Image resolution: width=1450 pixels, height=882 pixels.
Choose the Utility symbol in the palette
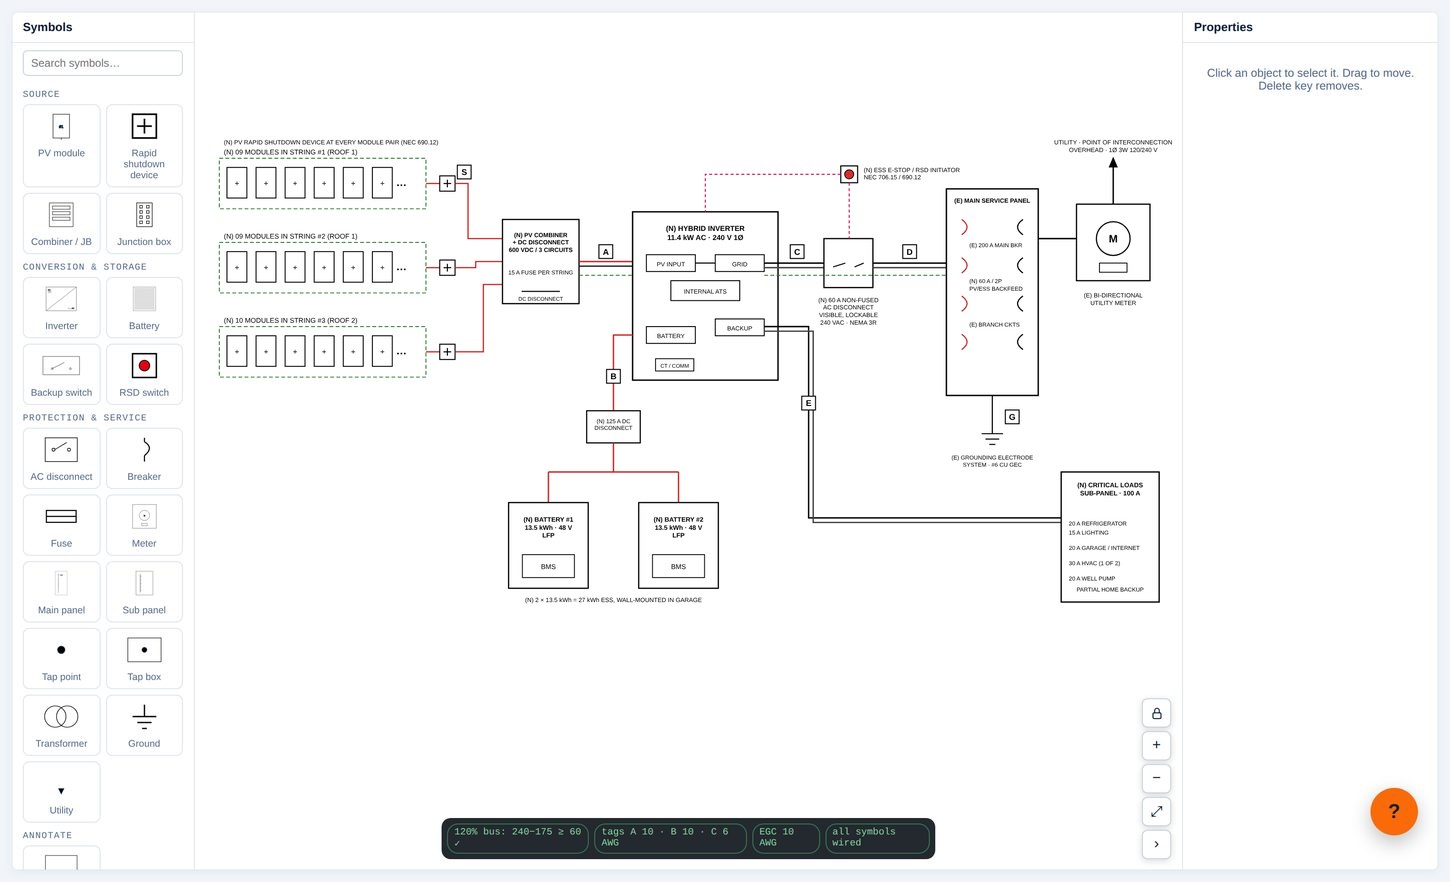(x=61, y=792)
